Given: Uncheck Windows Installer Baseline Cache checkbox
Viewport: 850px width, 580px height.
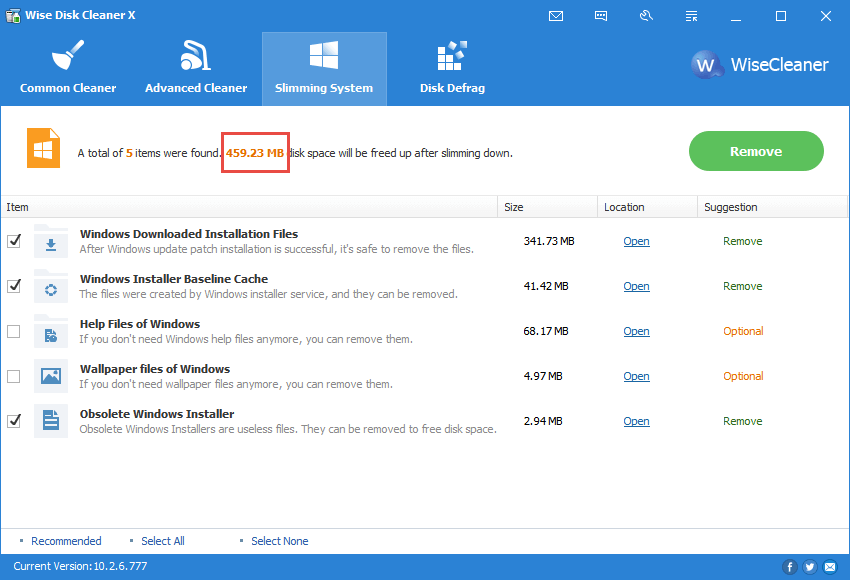Looking at the screenshot, I should pyautogui.click(x=14, y=286).
